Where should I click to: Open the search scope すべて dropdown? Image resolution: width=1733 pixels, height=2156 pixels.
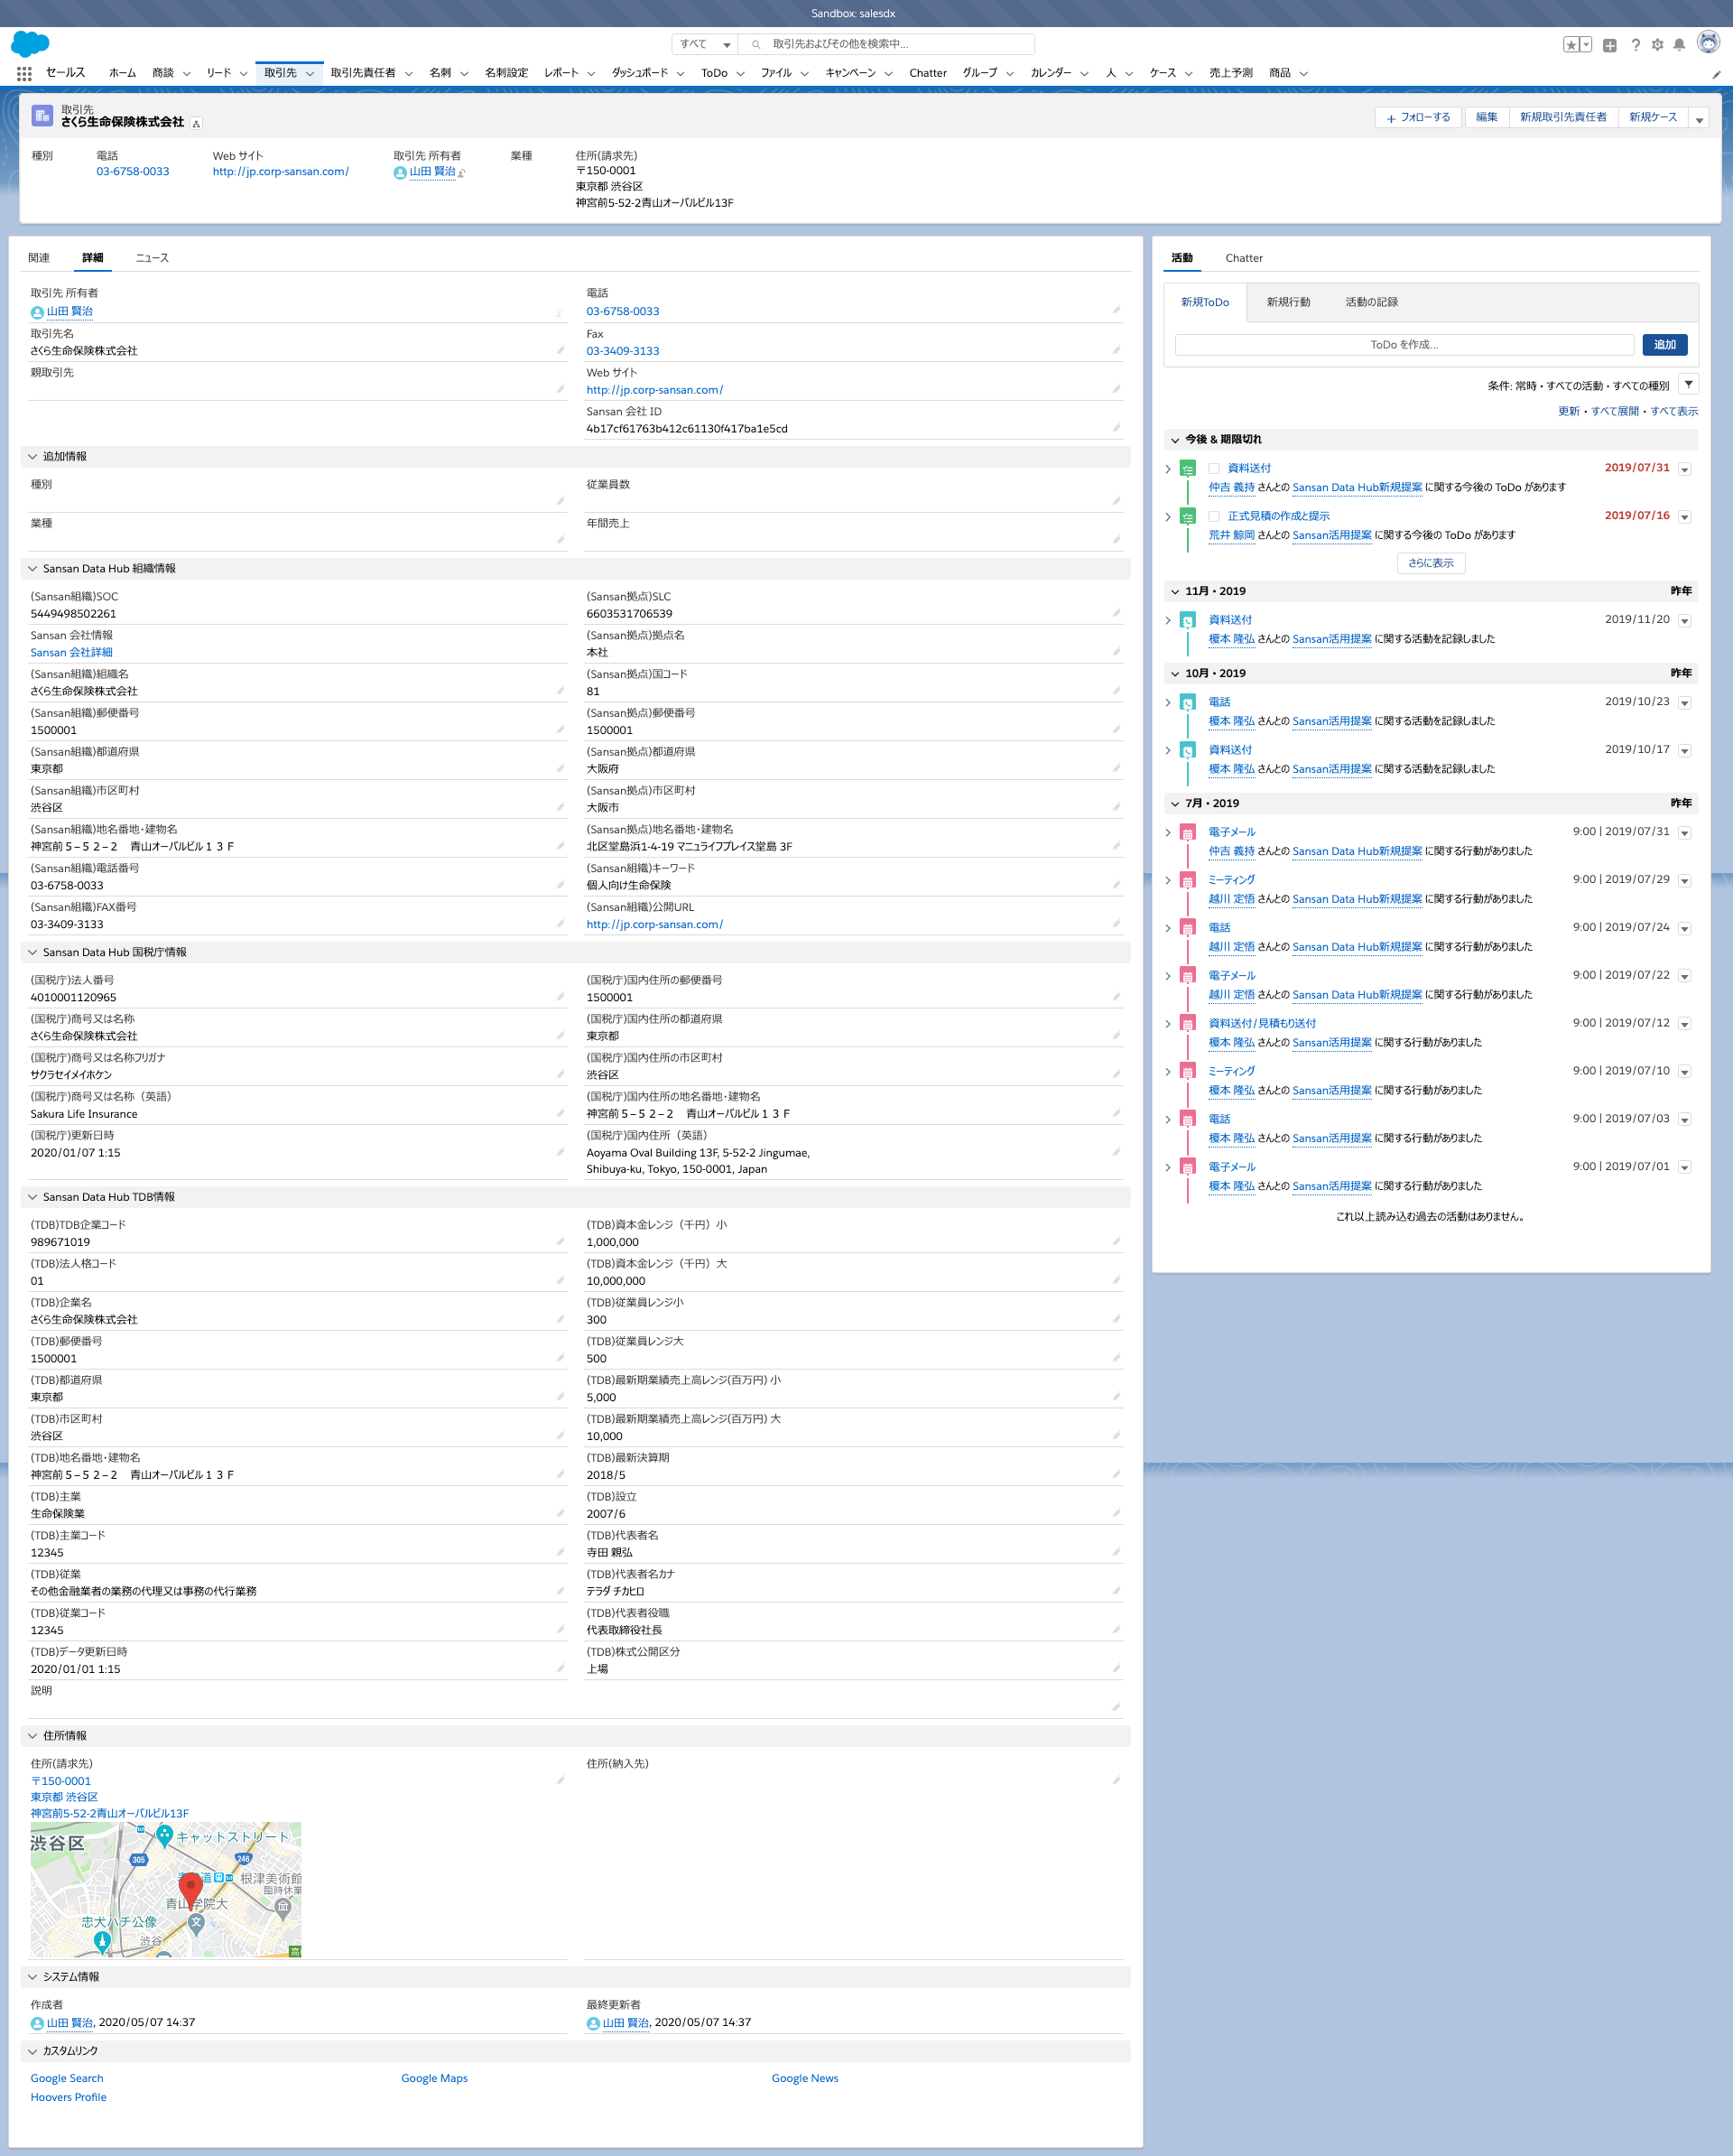(705, 44)
